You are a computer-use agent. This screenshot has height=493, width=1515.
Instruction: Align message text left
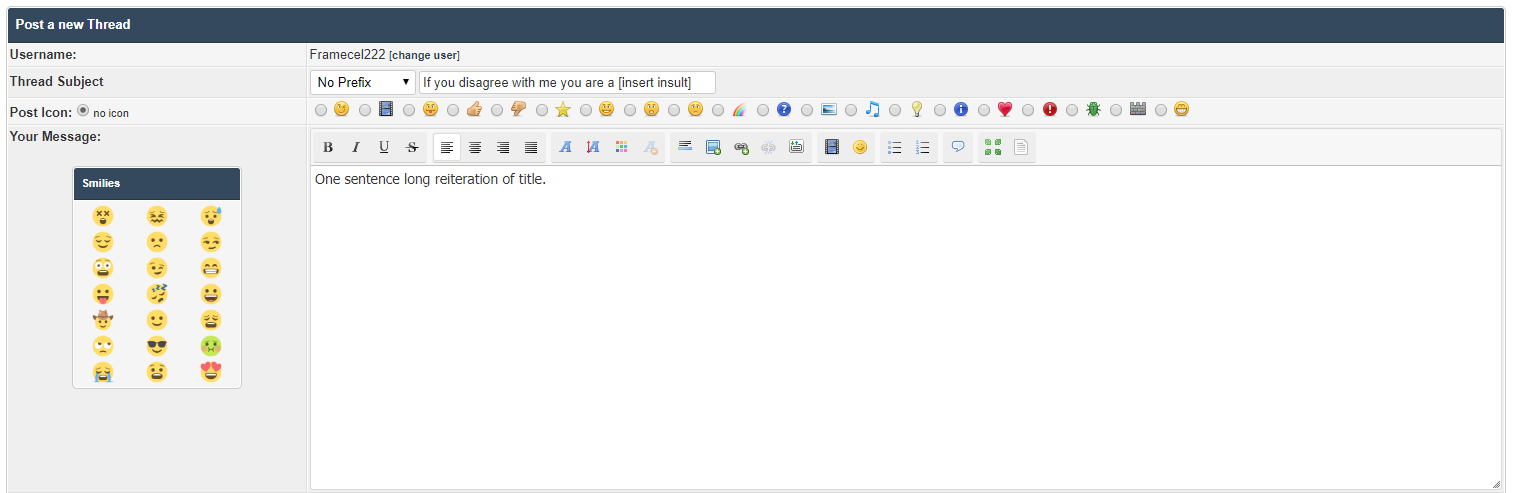tap(447, 147)
